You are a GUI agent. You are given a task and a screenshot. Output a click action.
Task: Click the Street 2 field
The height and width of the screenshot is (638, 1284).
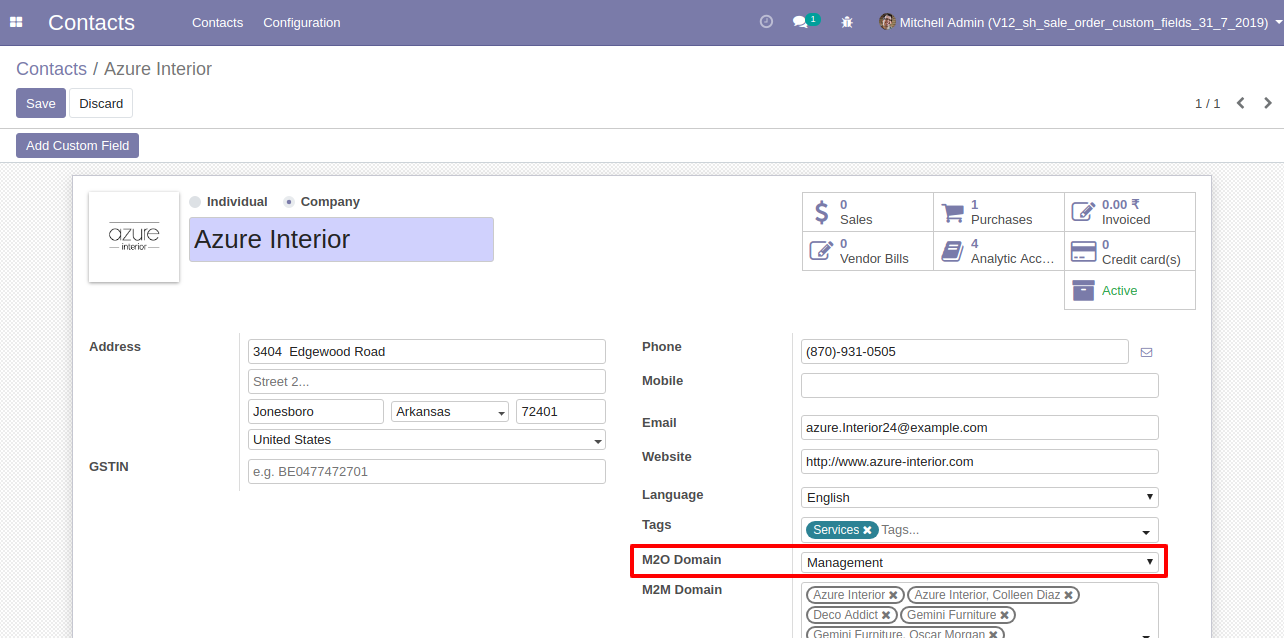[427, 382]
